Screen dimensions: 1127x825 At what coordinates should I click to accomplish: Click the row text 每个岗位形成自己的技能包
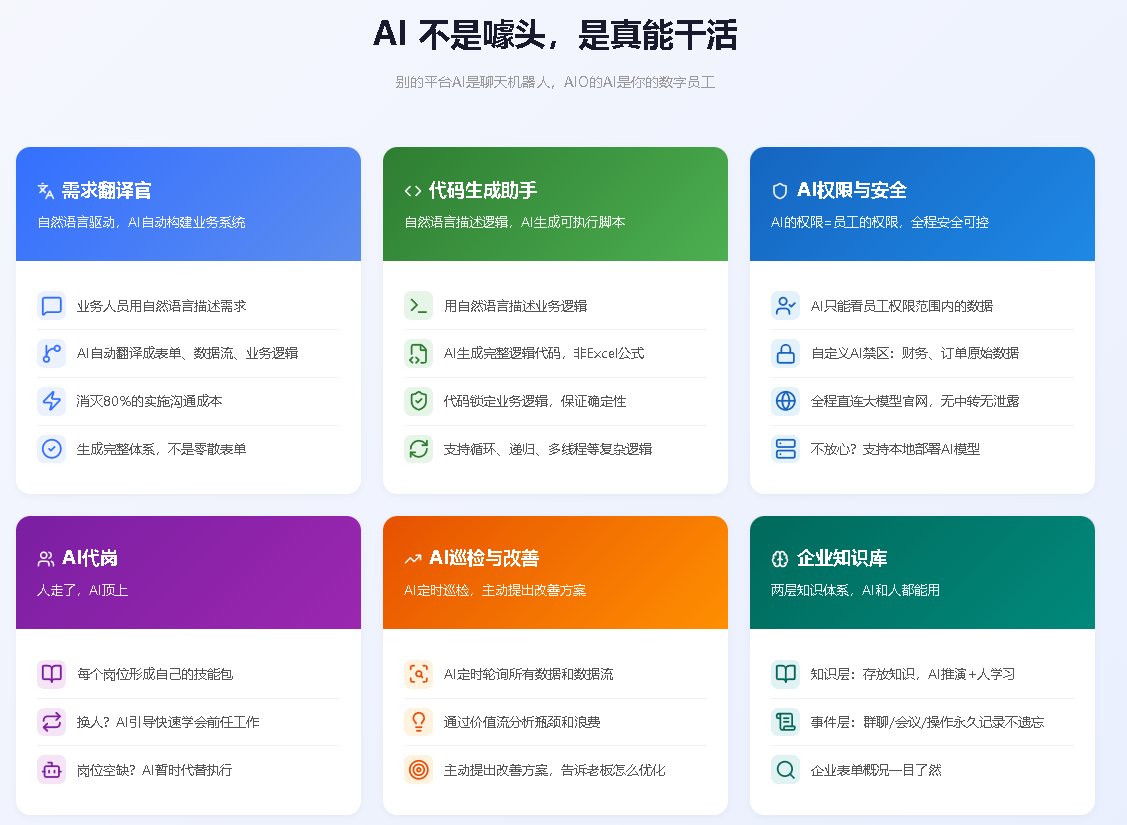[x=155, y=674]
